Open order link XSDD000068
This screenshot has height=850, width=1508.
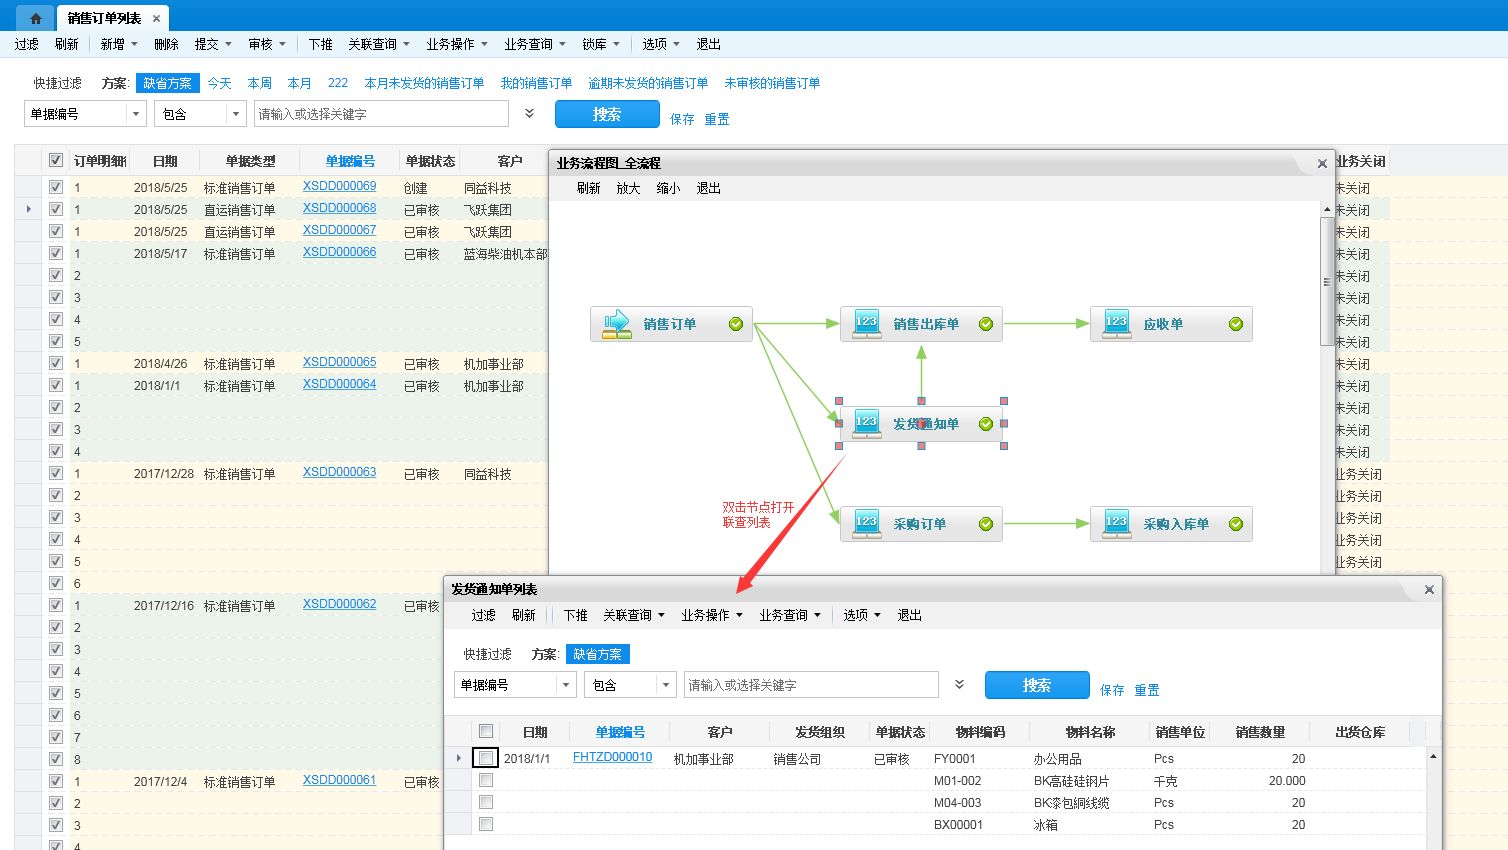coord(339,208)
